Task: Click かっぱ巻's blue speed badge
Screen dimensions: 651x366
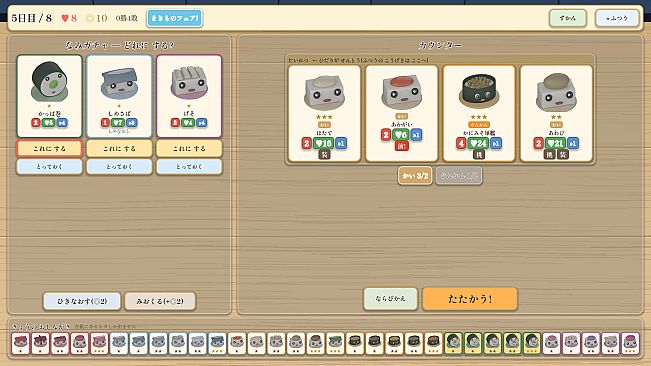Action: pos(62,123)
